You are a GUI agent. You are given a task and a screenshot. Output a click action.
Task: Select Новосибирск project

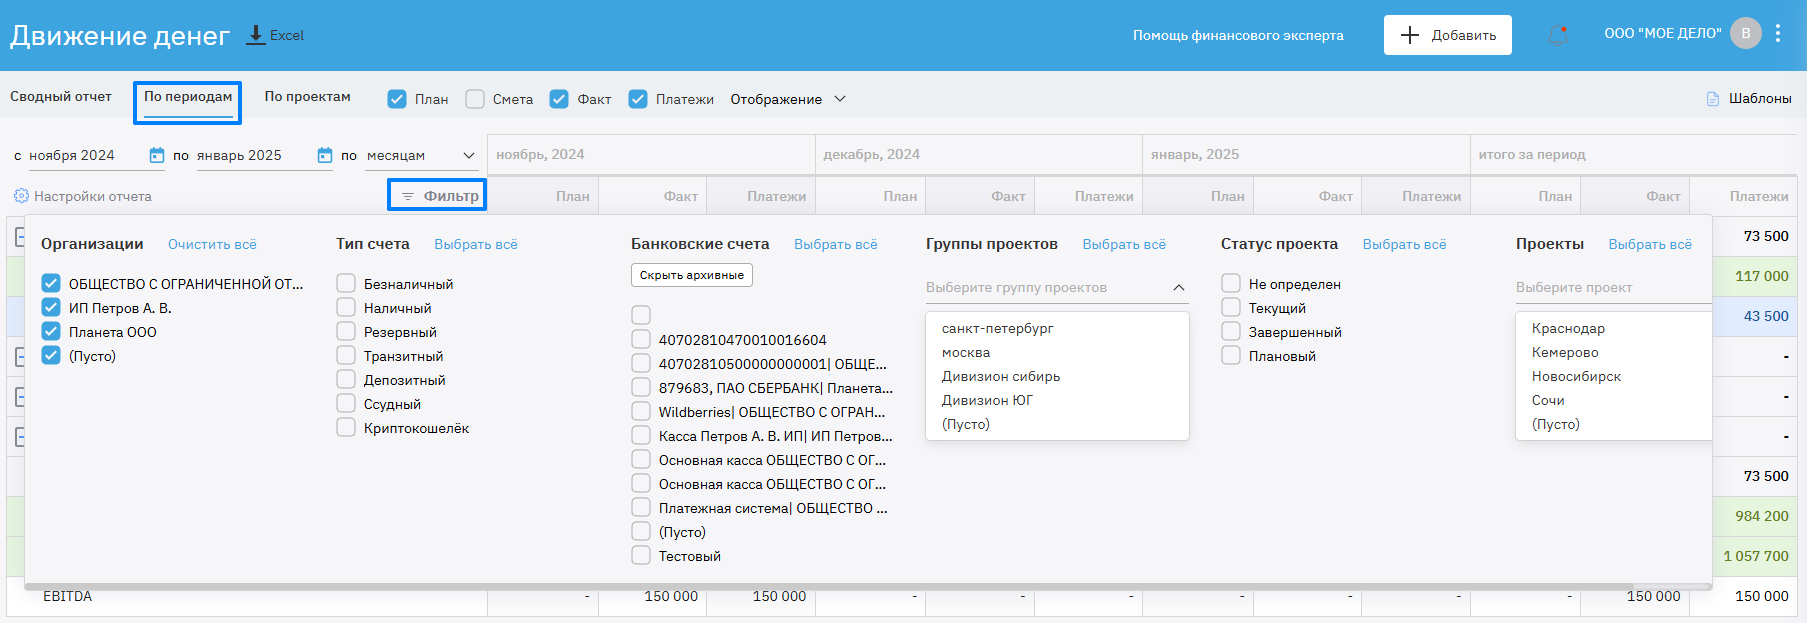point(1576,376)
